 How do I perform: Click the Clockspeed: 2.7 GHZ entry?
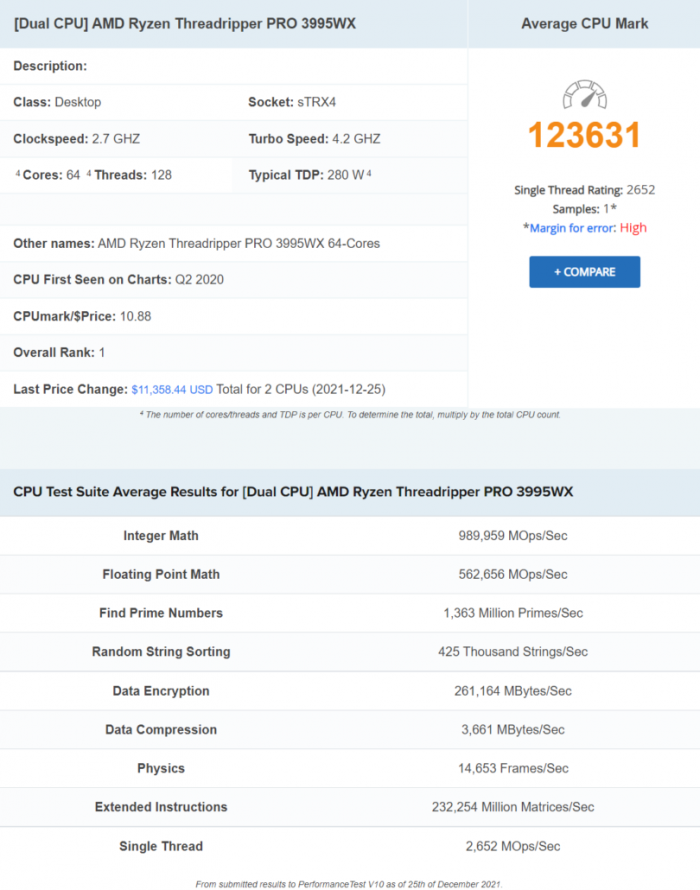[x=77, y=139]
